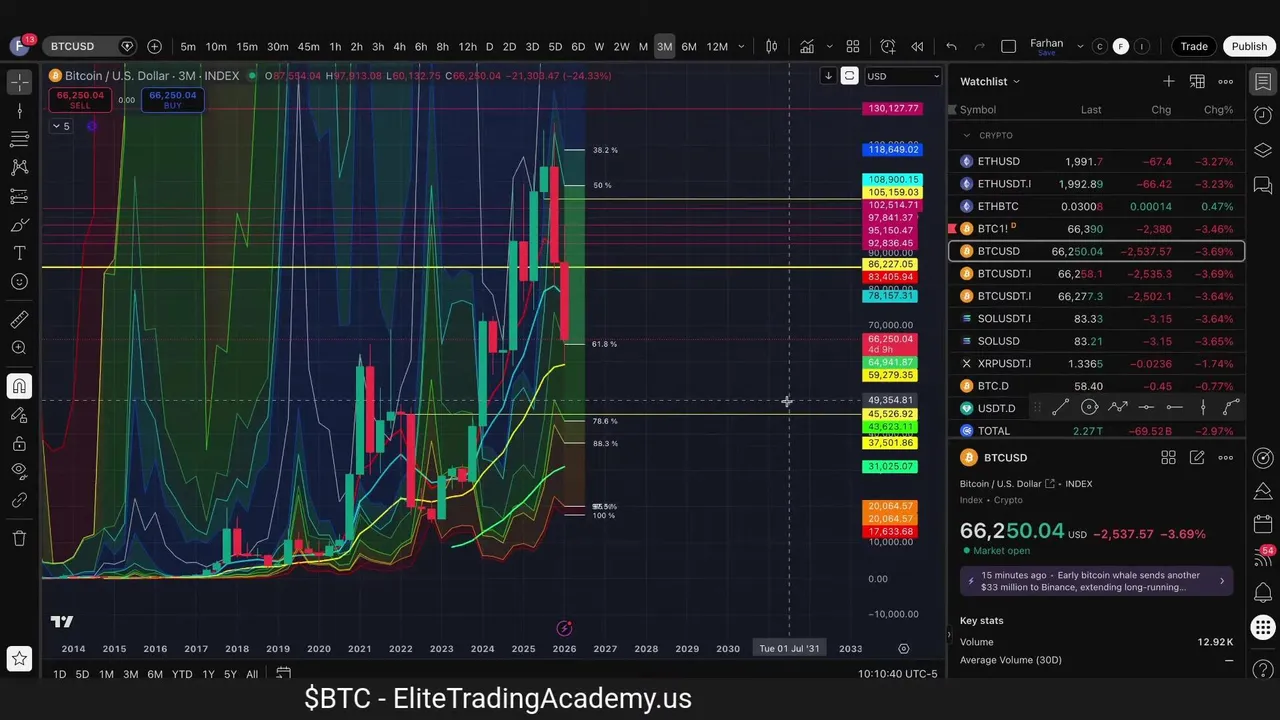
Task: Toggle the favorites toolbar star
Action: click(19, 659)
